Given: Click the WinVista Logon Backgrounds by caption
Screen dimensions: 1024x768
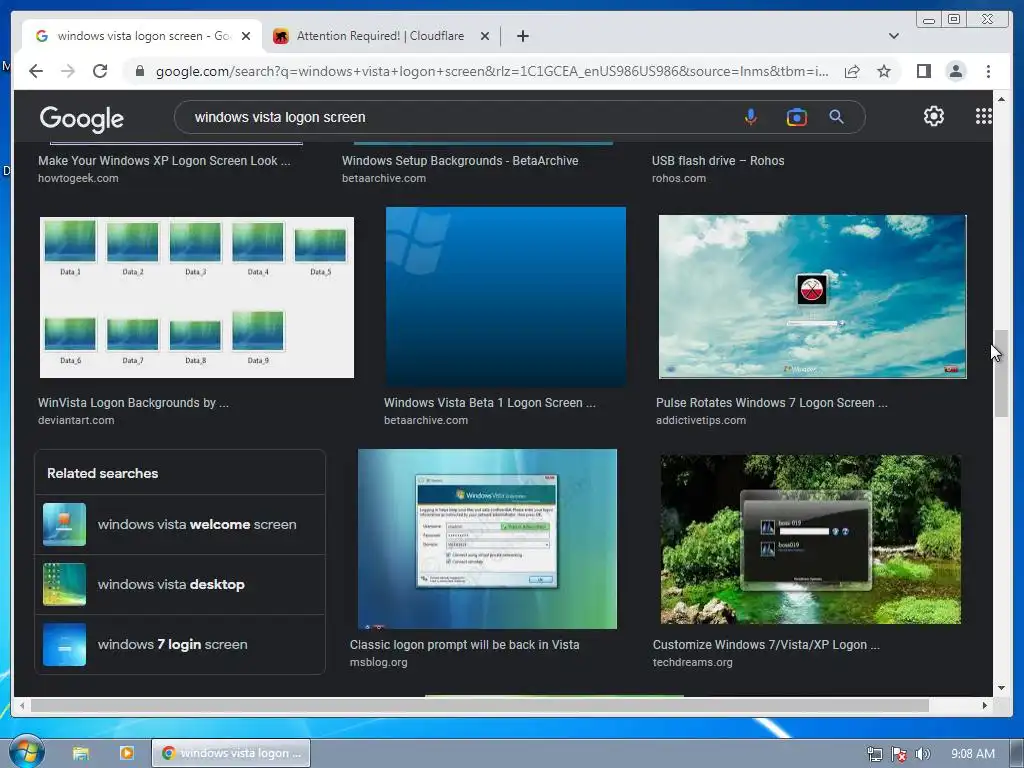Looking at the screenshot, I should pyautogui.click(x=133, y=403).
